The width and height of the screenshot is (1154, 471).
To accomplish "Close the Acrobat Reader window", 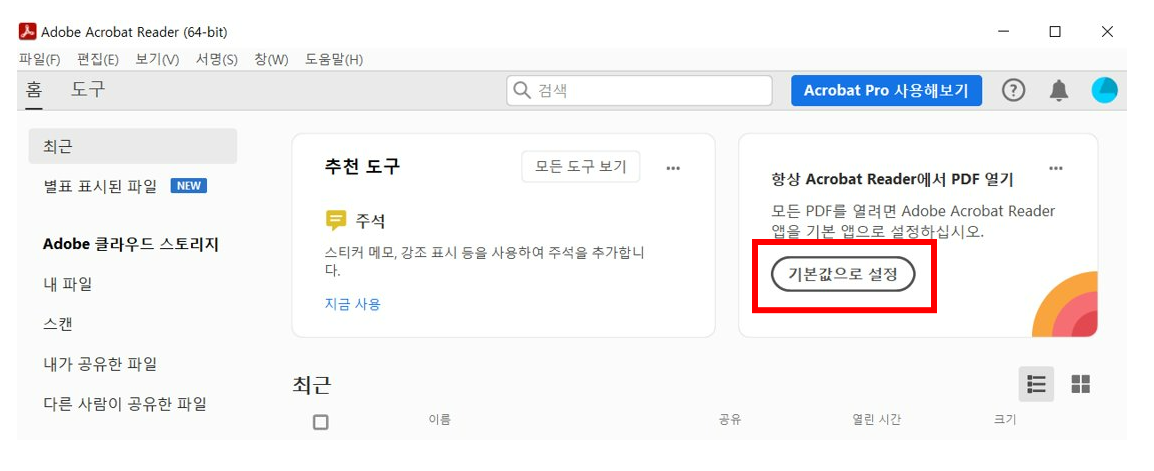I will pyautogui.click(x=1107, y=32).
